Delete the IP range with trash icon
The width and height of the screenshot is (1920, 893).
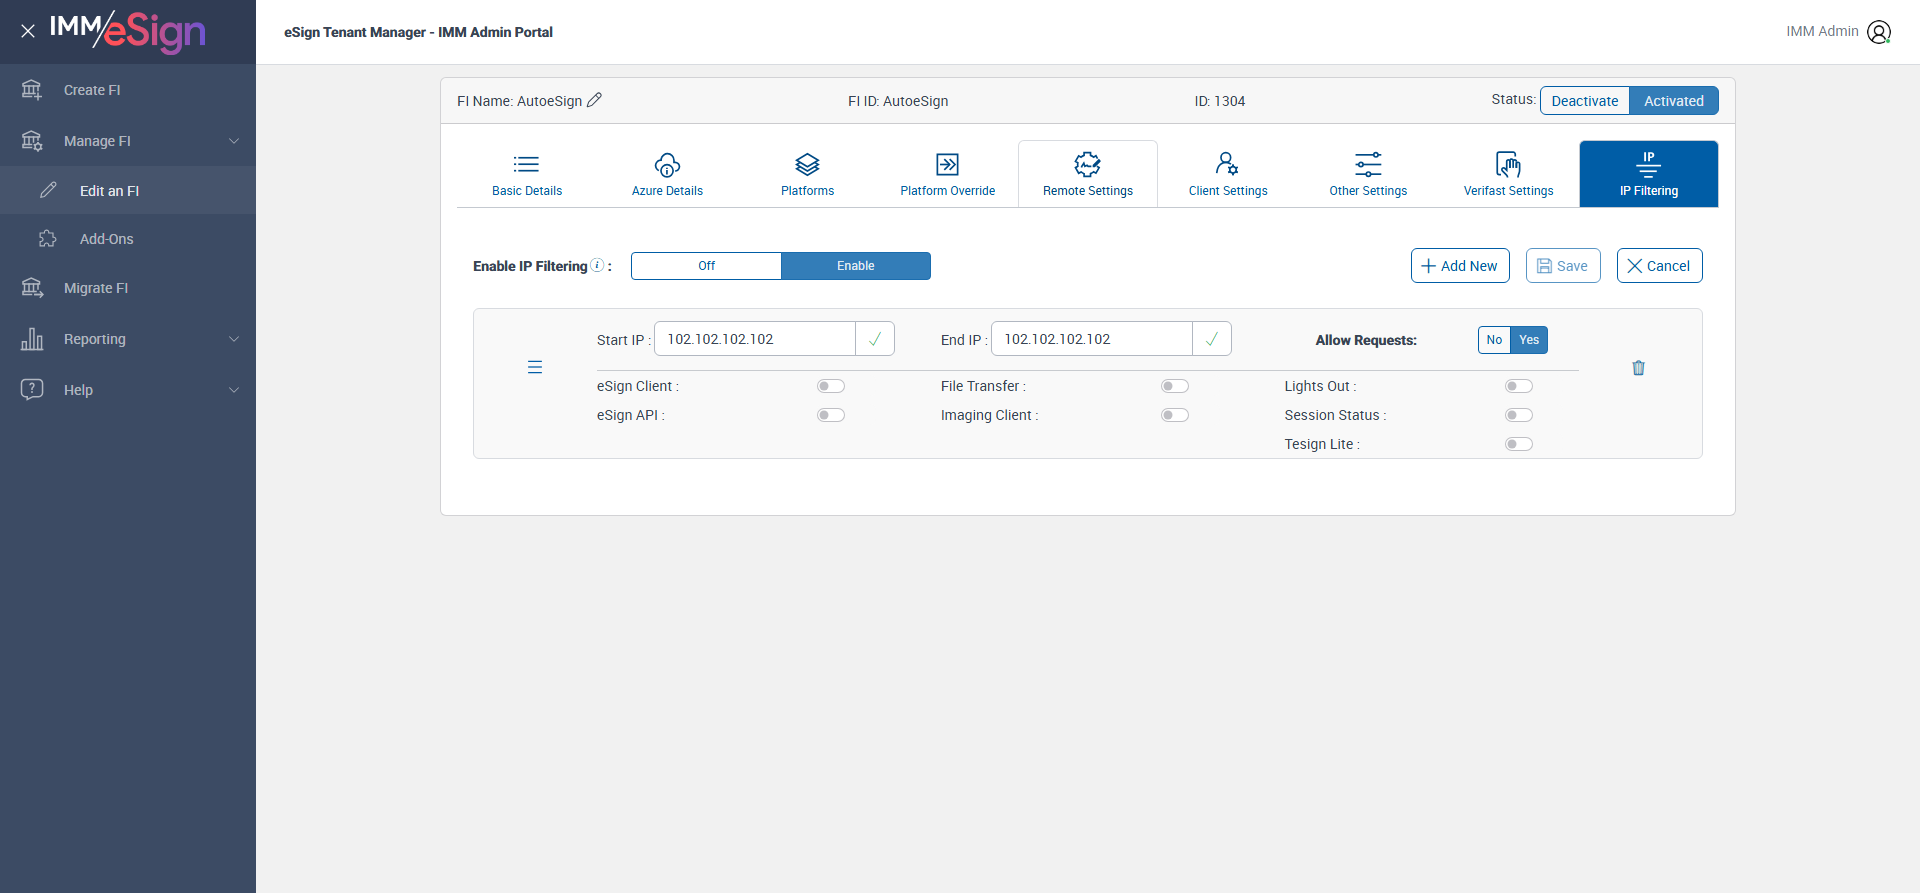pyautogui.click(x=1638, y=368)
